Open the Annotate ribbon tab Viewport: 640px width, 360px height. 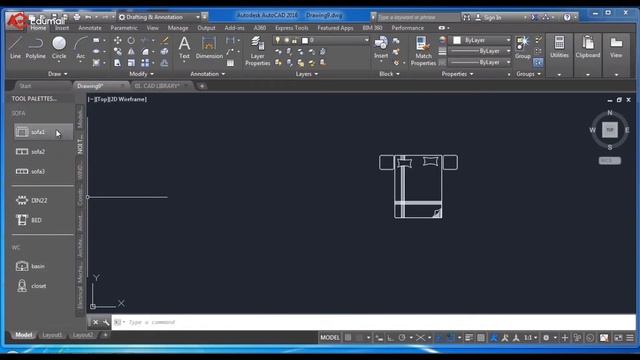coord(90,28)
